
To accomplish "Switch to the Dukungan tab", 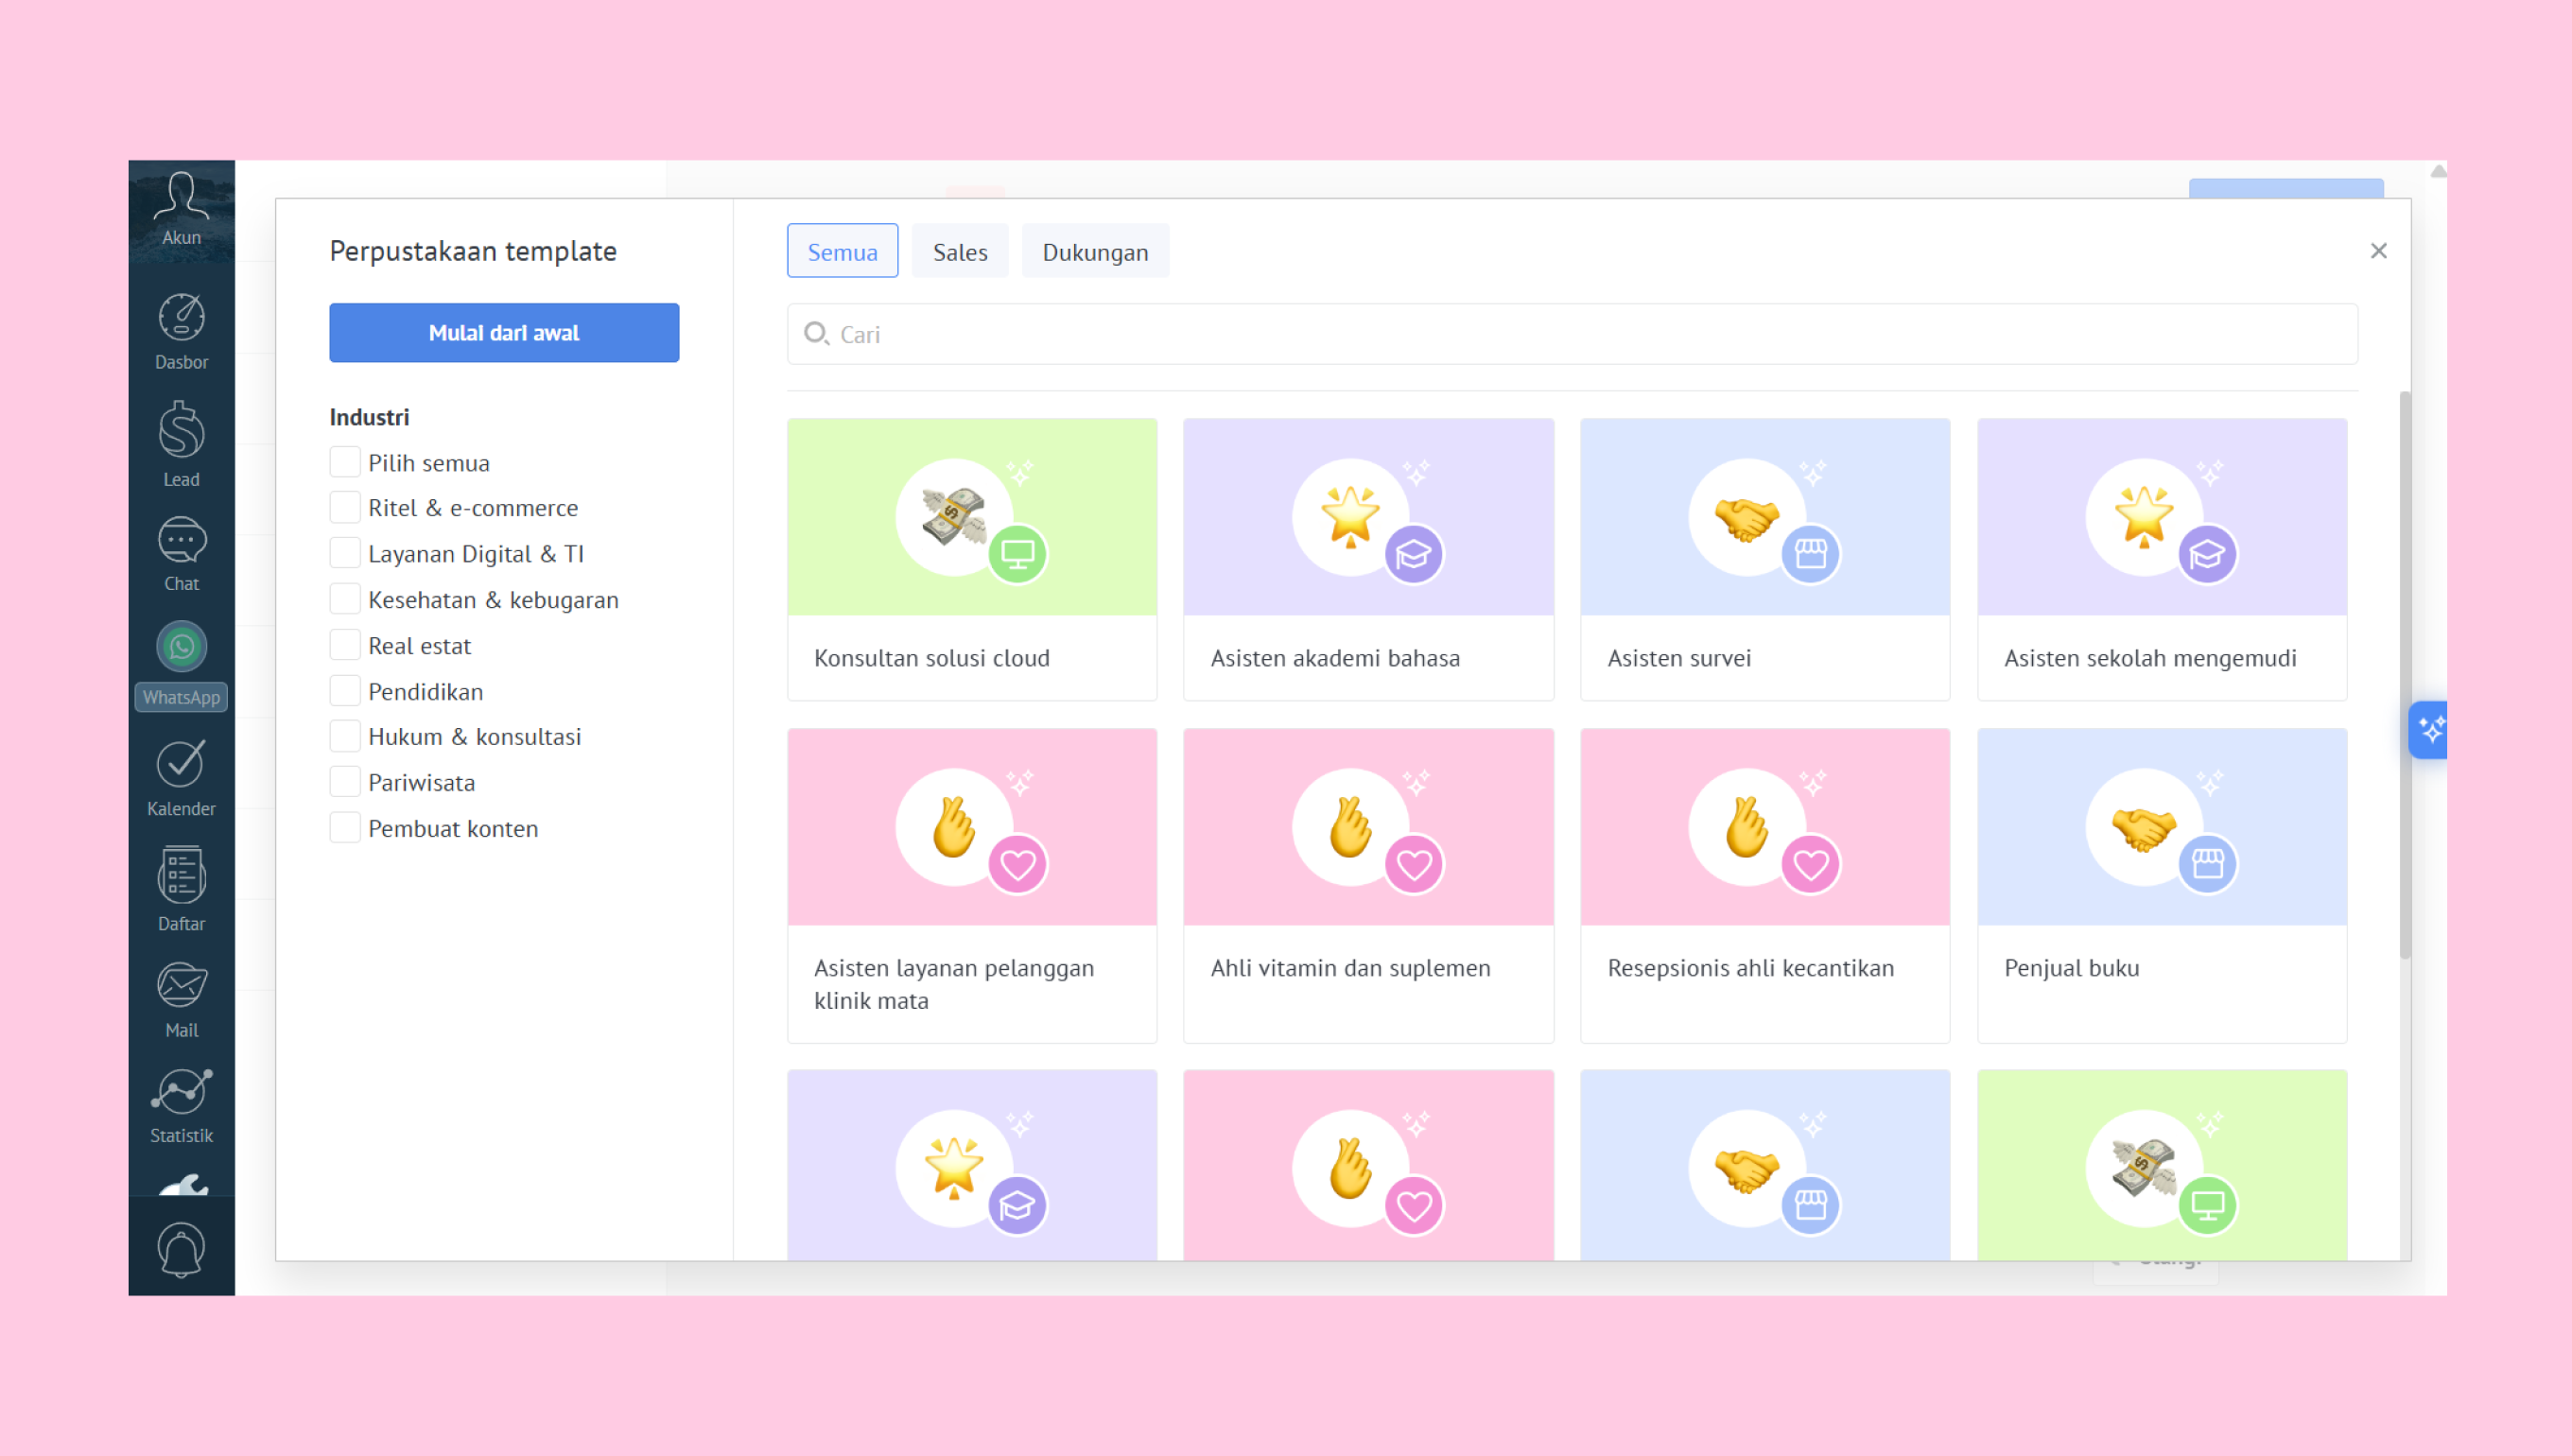I will pyautogui.click(x=1095, y=251).
